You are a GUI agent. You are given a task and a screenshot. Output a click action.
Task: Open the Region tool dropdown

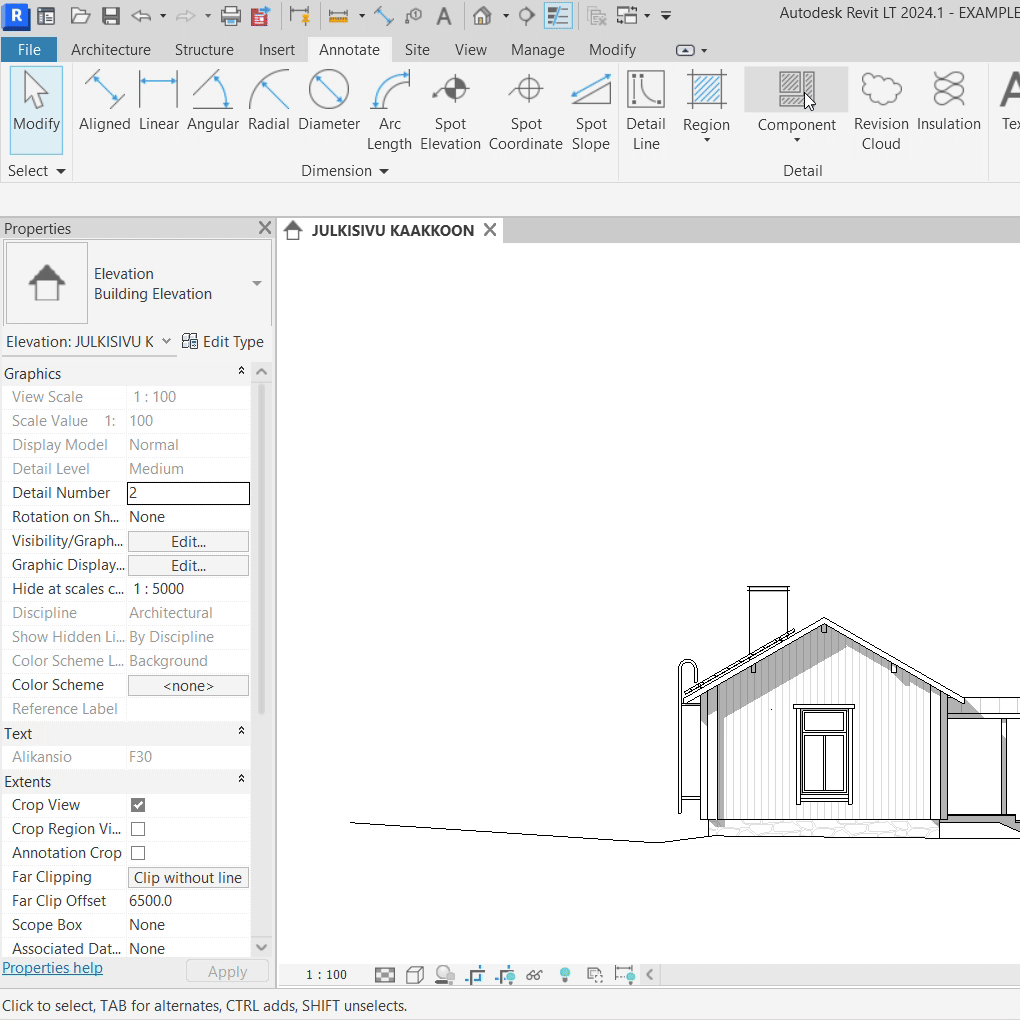[706, 139]
